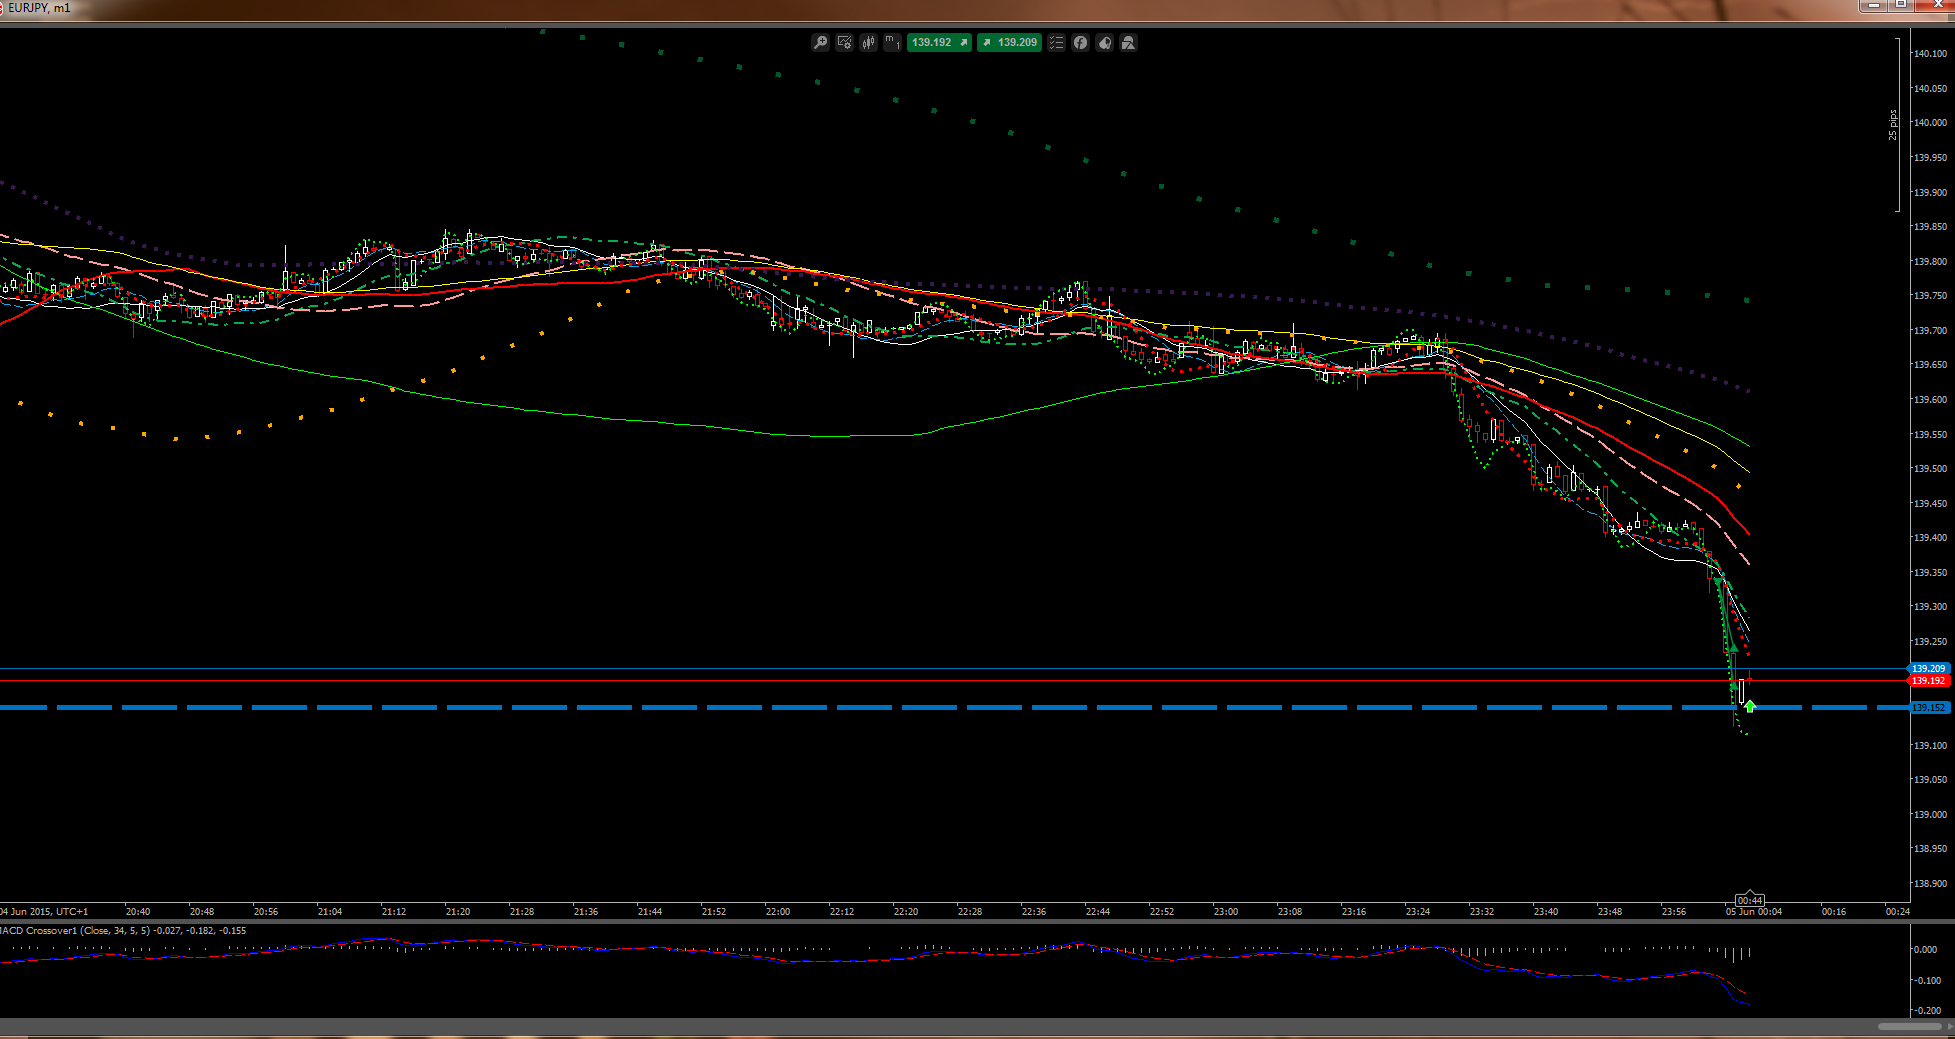Click the 139.500 price axis label
This screenshot has height=1039, width=1955.
coord(1930,469)
